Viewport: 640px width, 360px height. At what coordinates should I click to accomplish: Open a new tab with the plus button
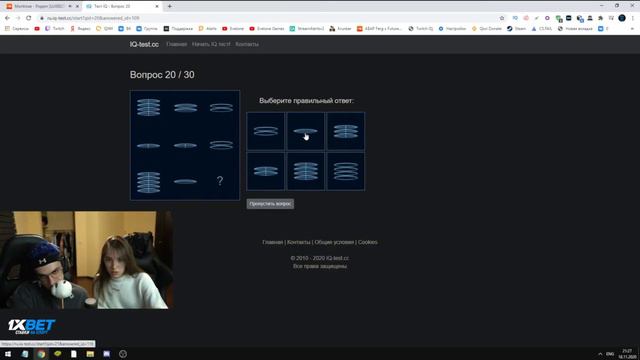pos(169,6)
